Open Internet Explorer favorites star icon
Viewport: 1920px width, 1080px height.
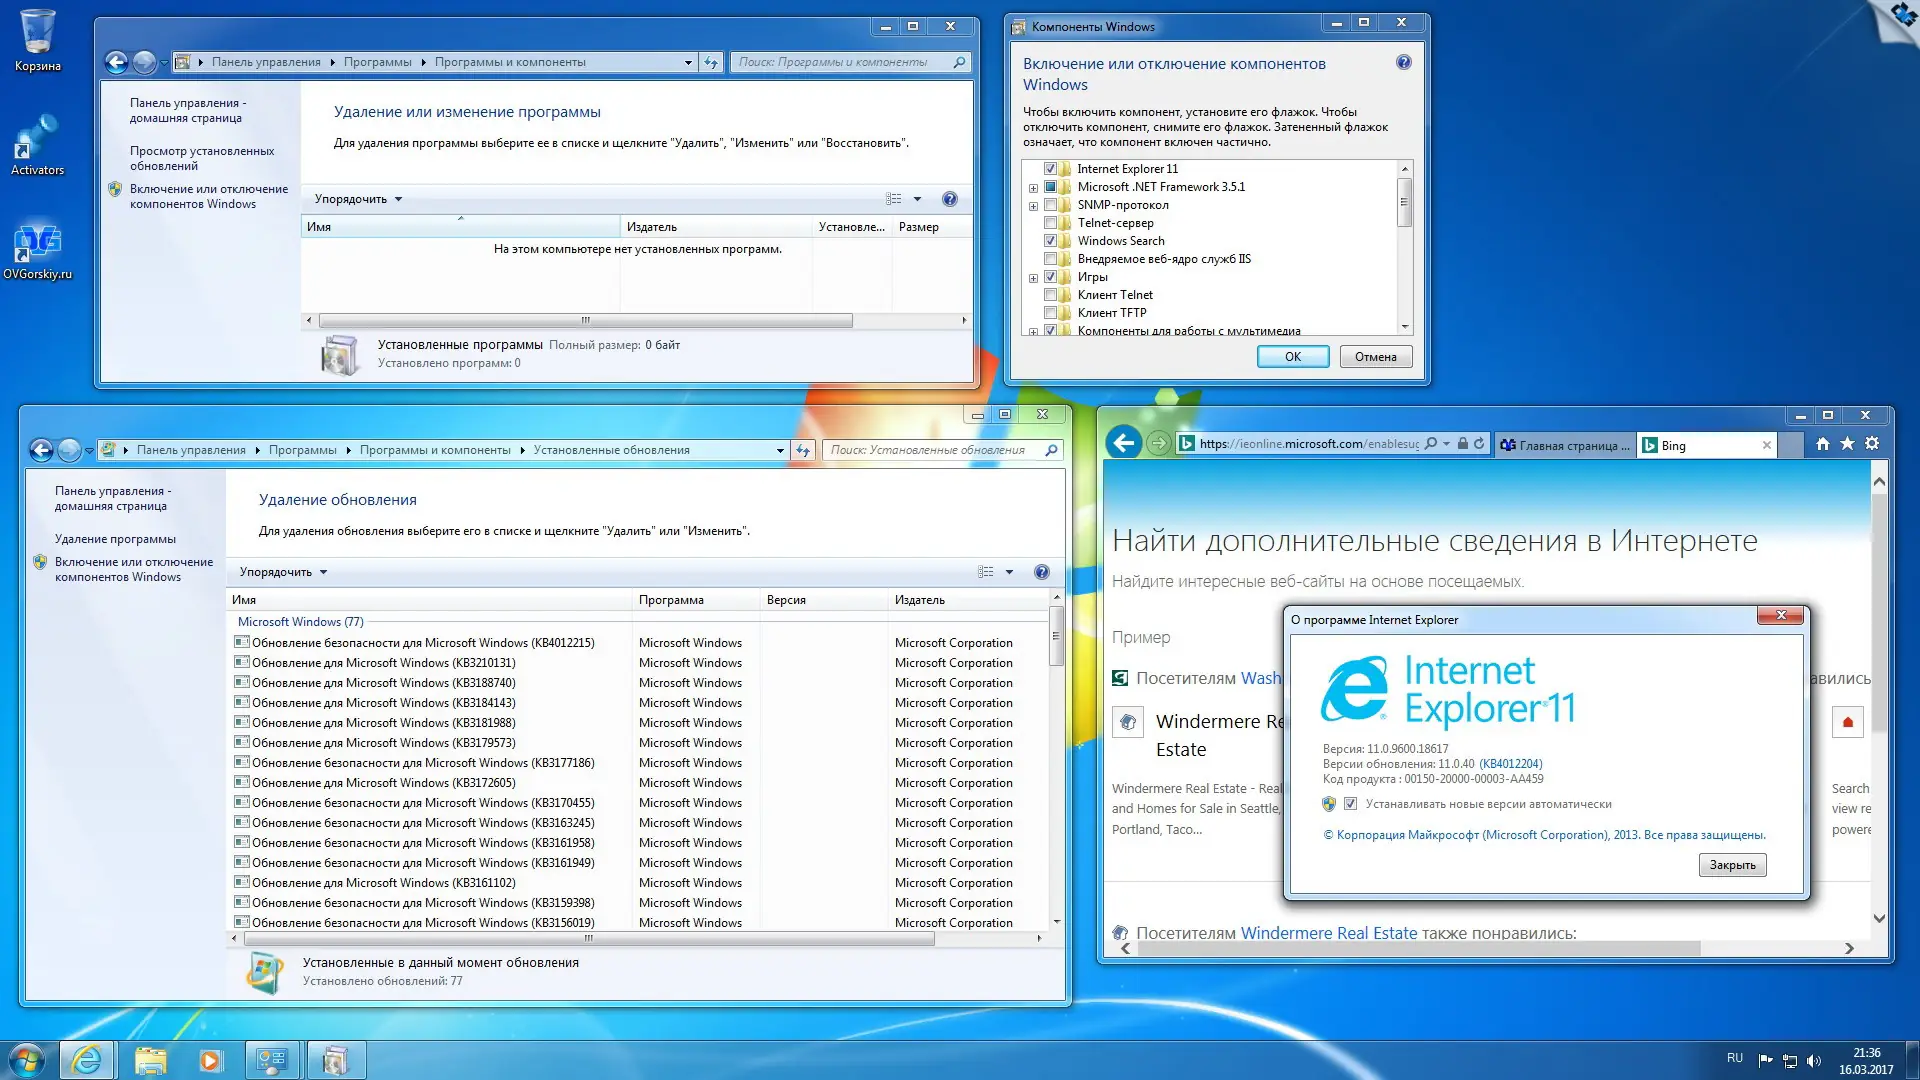tap(1847, 444)
